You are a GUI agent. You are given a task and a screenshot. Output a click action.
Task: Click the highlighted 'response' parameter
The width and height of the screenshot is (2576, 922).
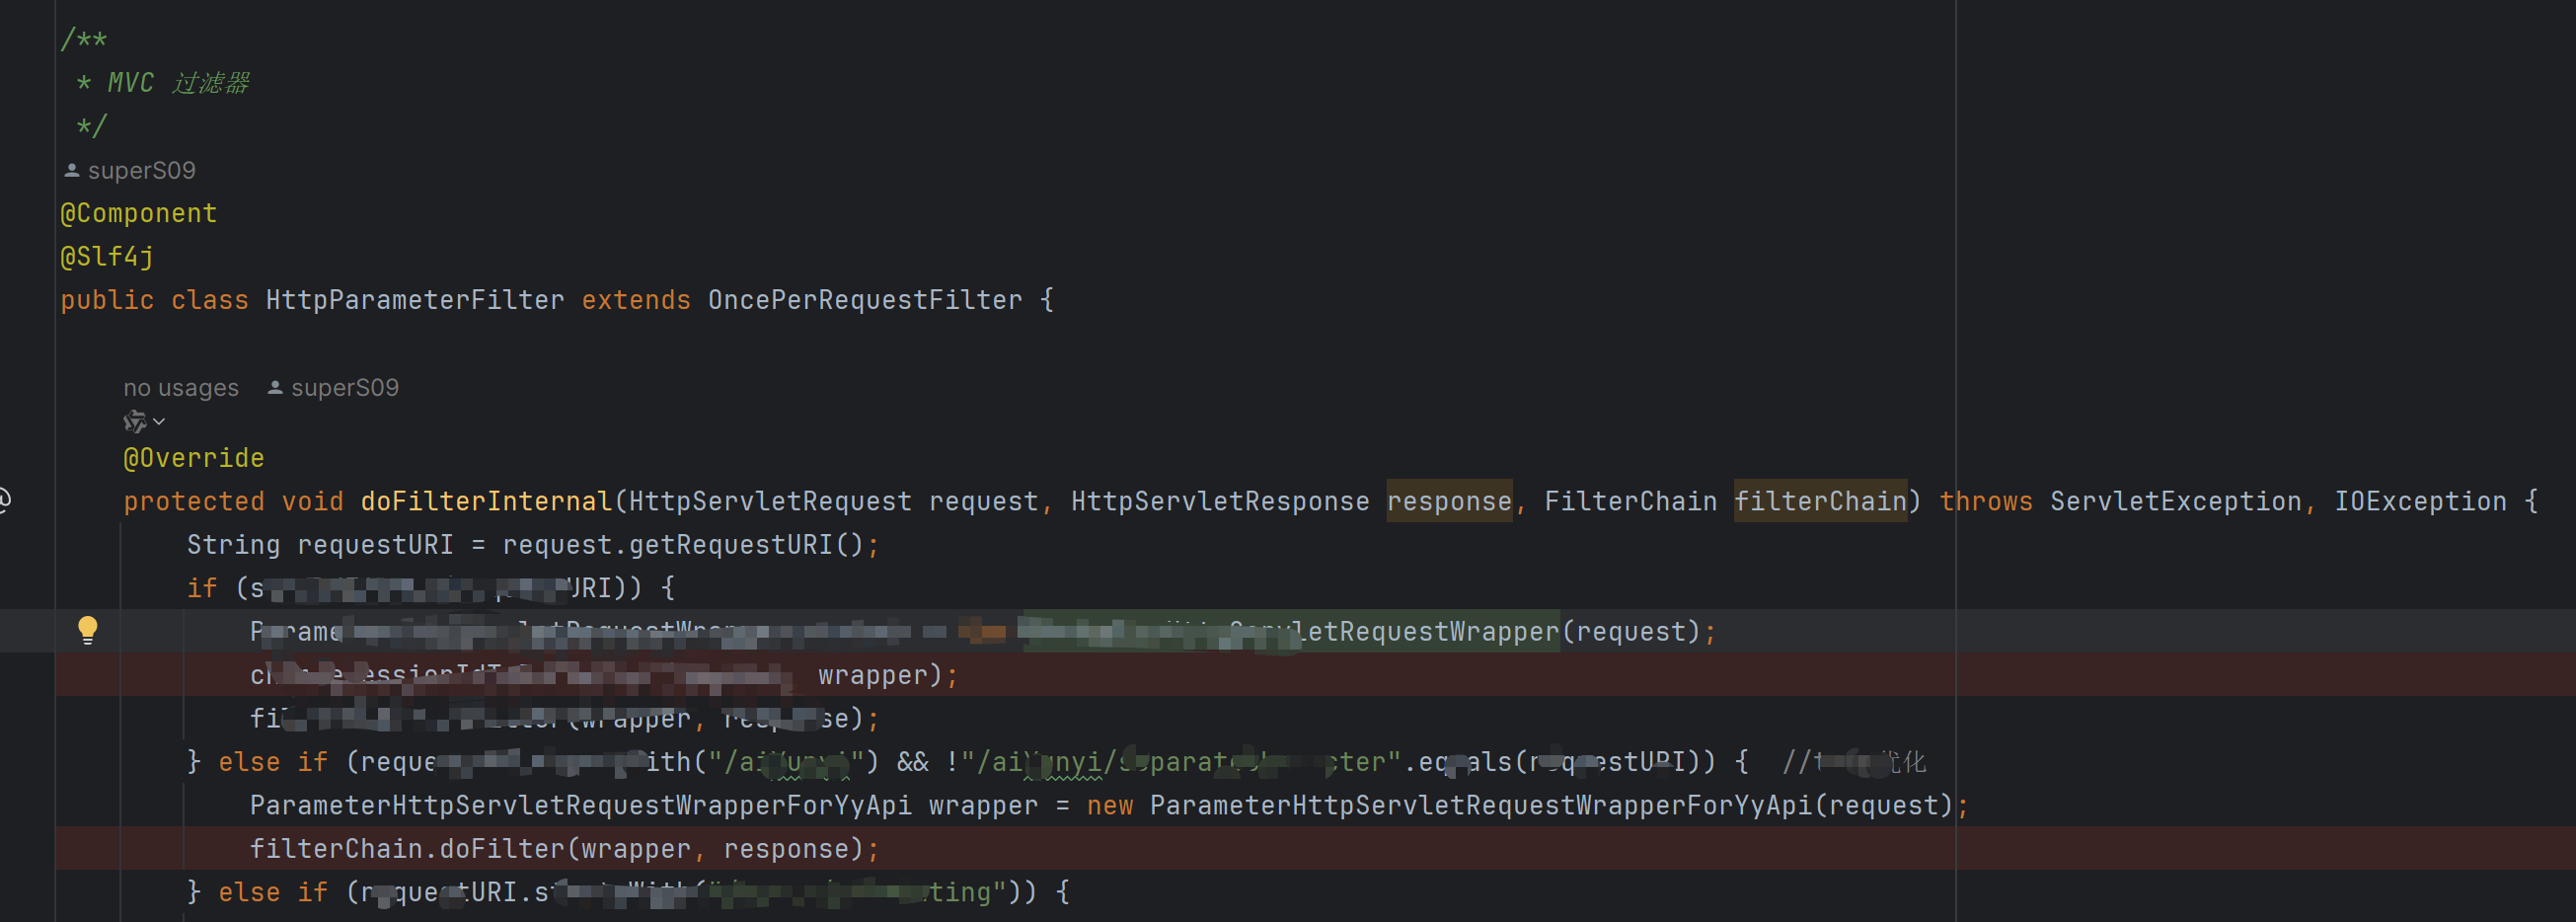click(x=1449, y=501)
